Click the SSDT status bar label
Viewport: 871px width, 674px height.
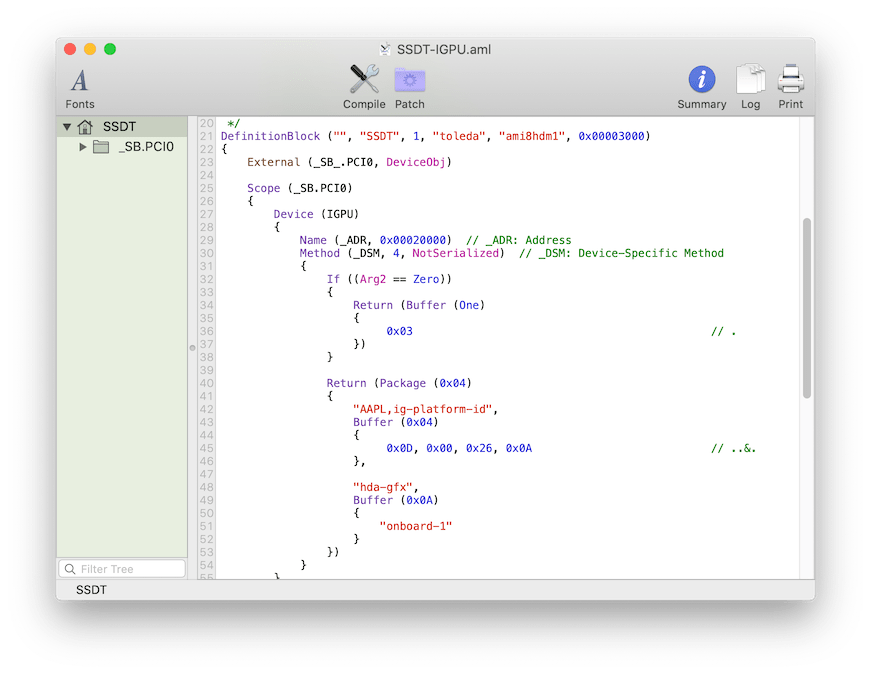coord(91,590)
